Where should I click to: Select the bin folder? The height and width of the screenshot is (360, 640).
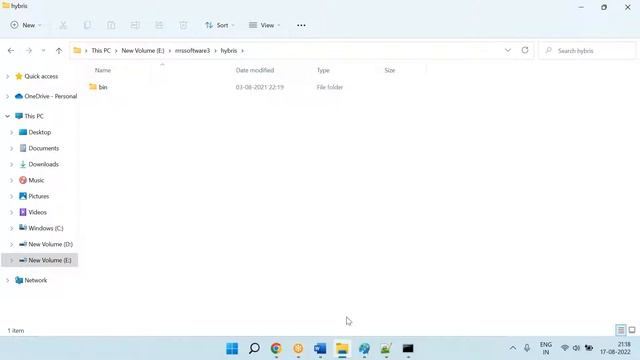coord(98,87)
